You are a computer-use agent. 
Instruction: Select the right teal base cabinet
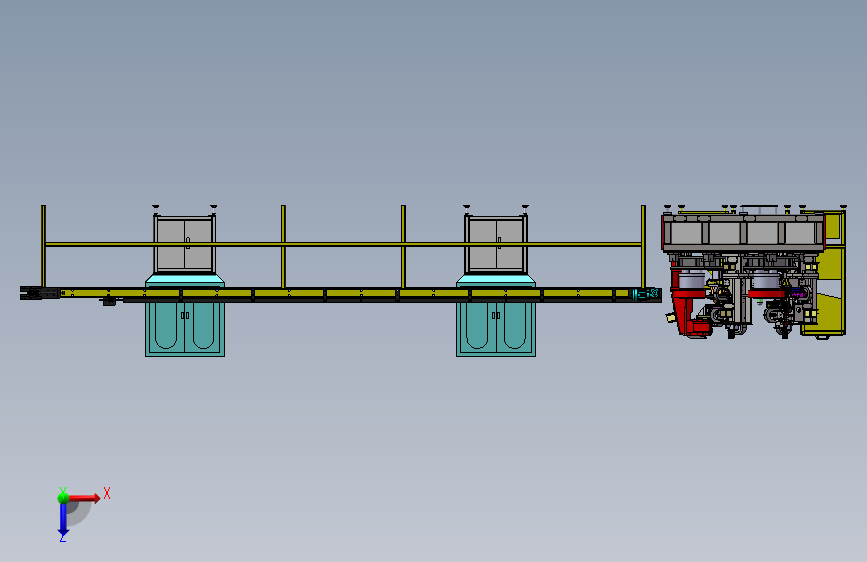(495, 329)
